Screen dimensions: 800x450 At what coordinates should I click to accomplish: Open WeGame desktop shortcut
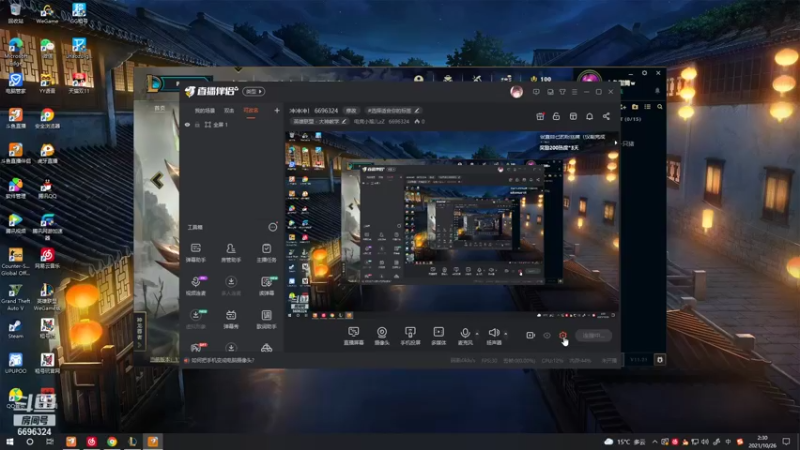(x=47, y=13)
